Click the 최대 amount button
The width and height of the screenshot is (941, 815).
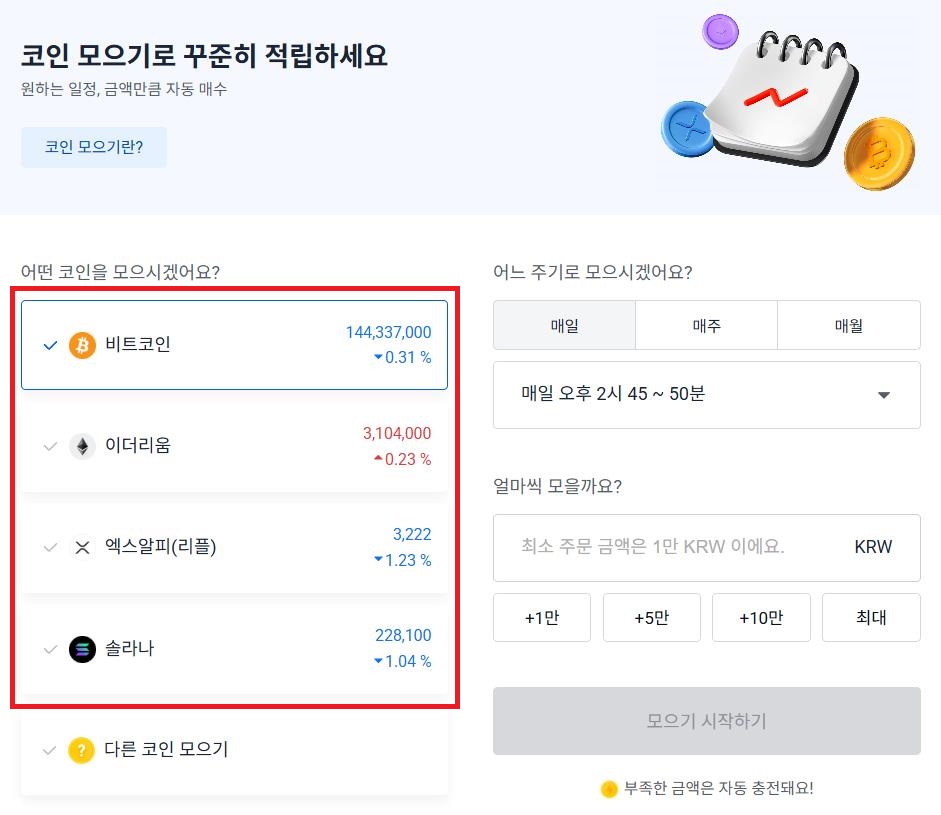pyautogui.click(x=871, y=618)
